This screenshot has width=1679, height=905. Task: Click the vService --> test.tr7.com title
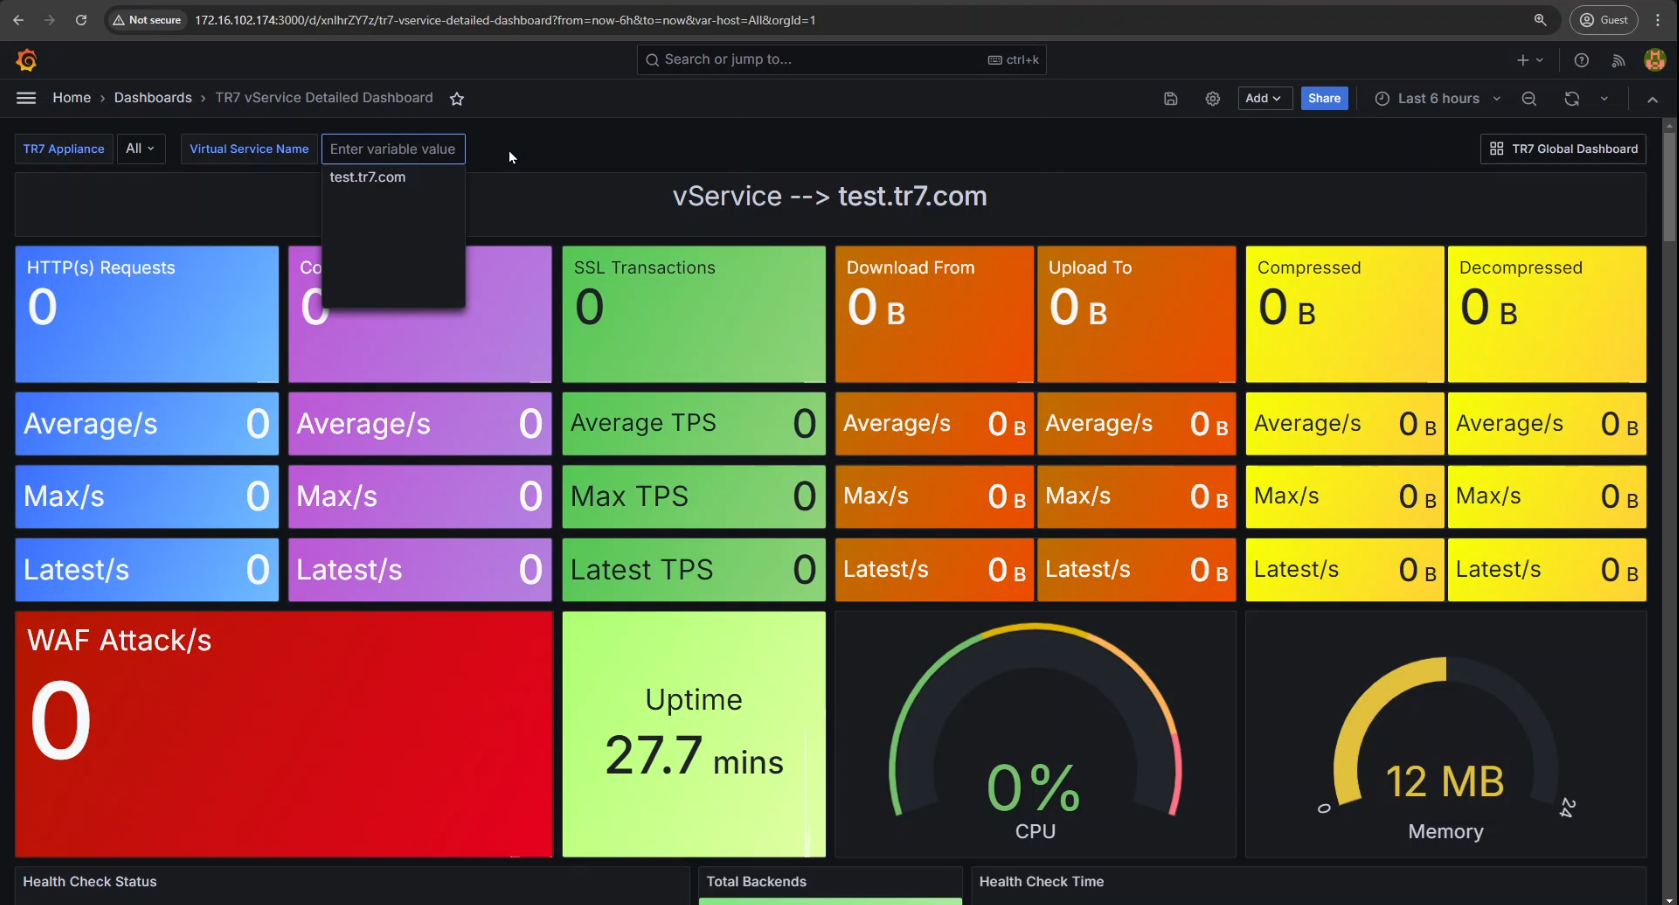[830, 196]
